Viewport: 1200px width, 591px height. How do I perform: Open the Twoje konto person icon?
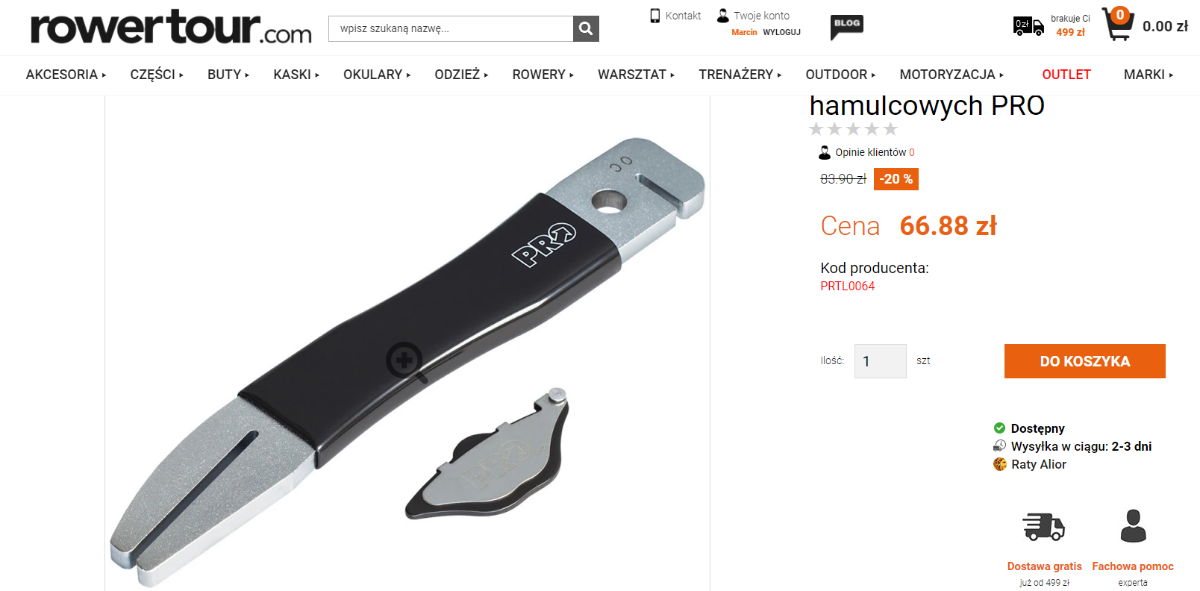point(723,15)
